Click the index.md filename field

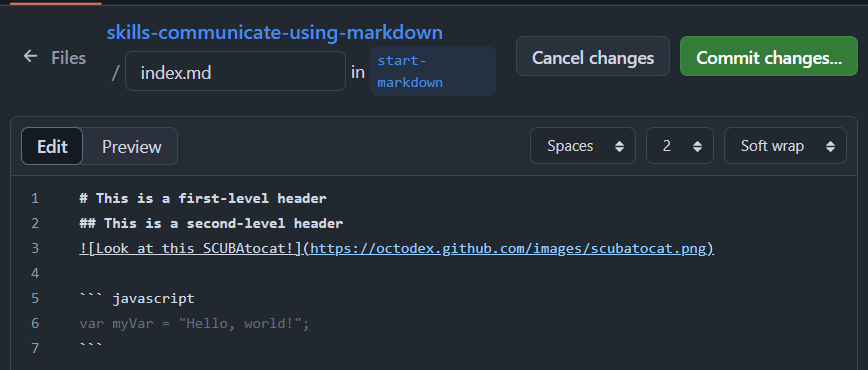point(235,71)
